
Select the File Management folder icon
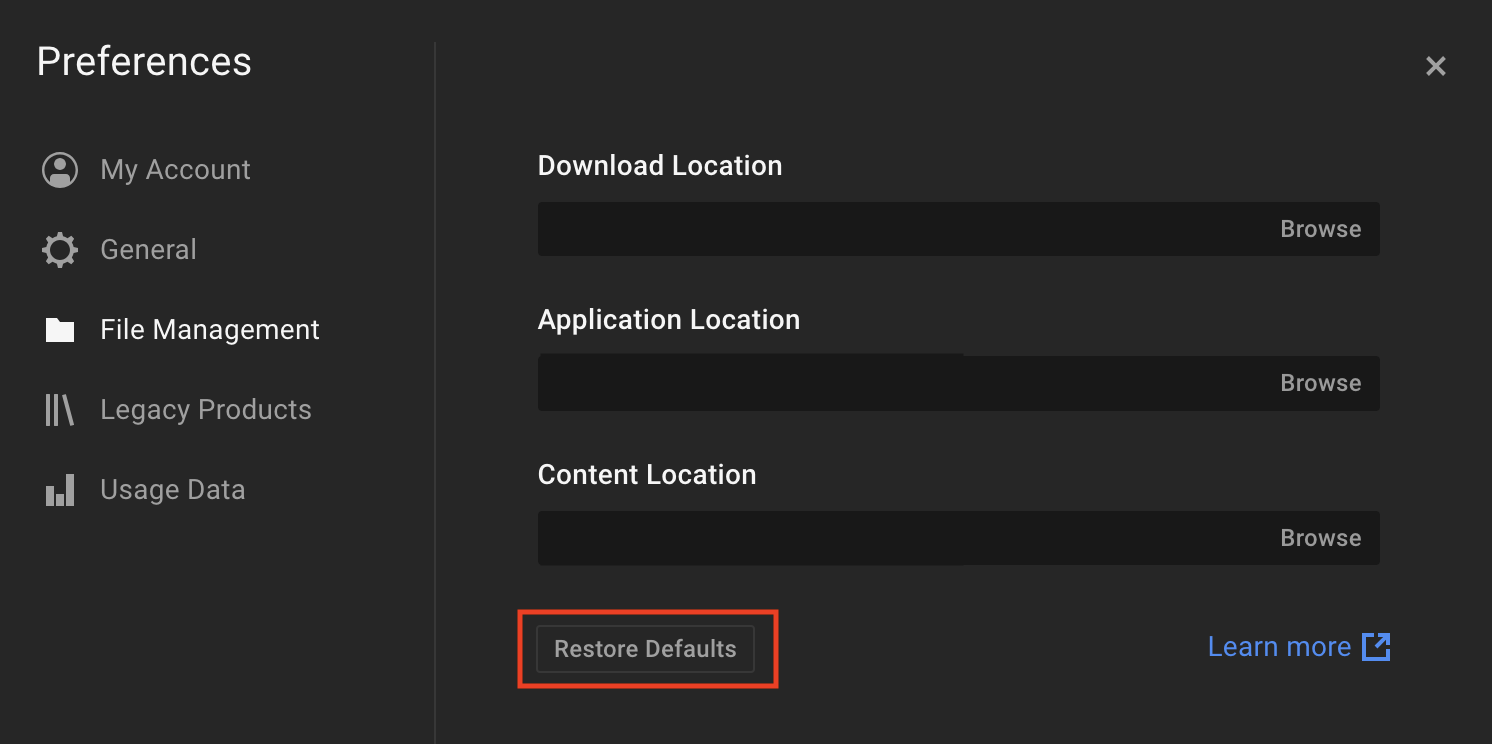pos(60,329)
